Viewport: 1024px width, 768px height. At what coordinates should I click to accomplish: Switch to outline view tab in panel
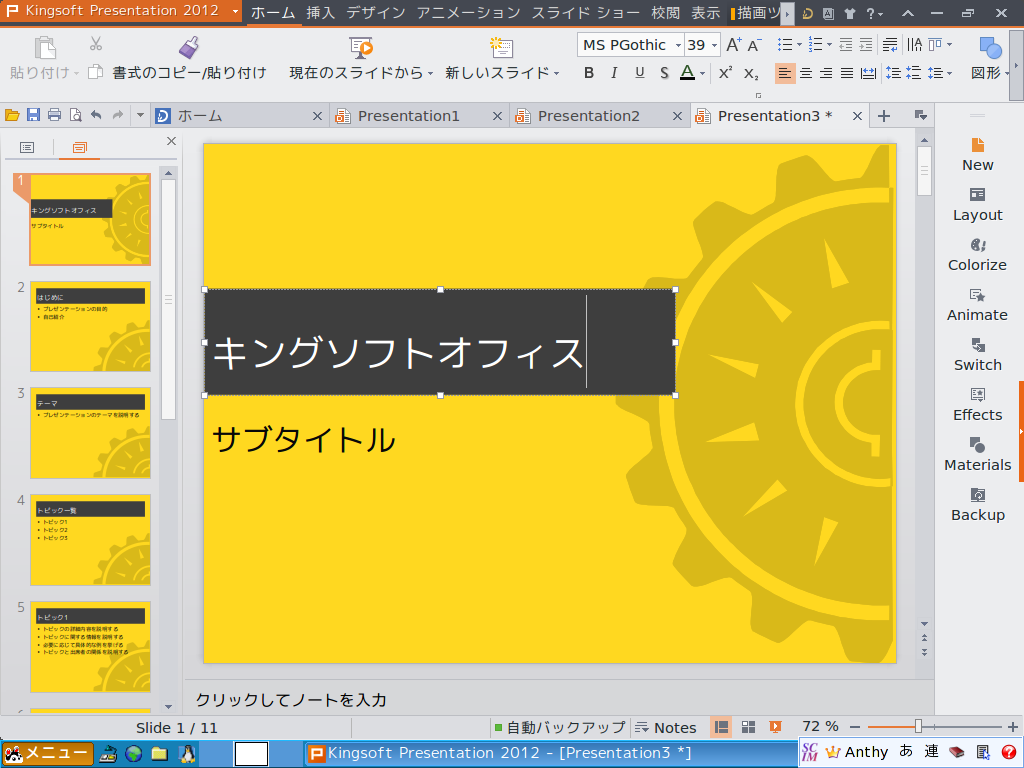click(x=27, y=148)
